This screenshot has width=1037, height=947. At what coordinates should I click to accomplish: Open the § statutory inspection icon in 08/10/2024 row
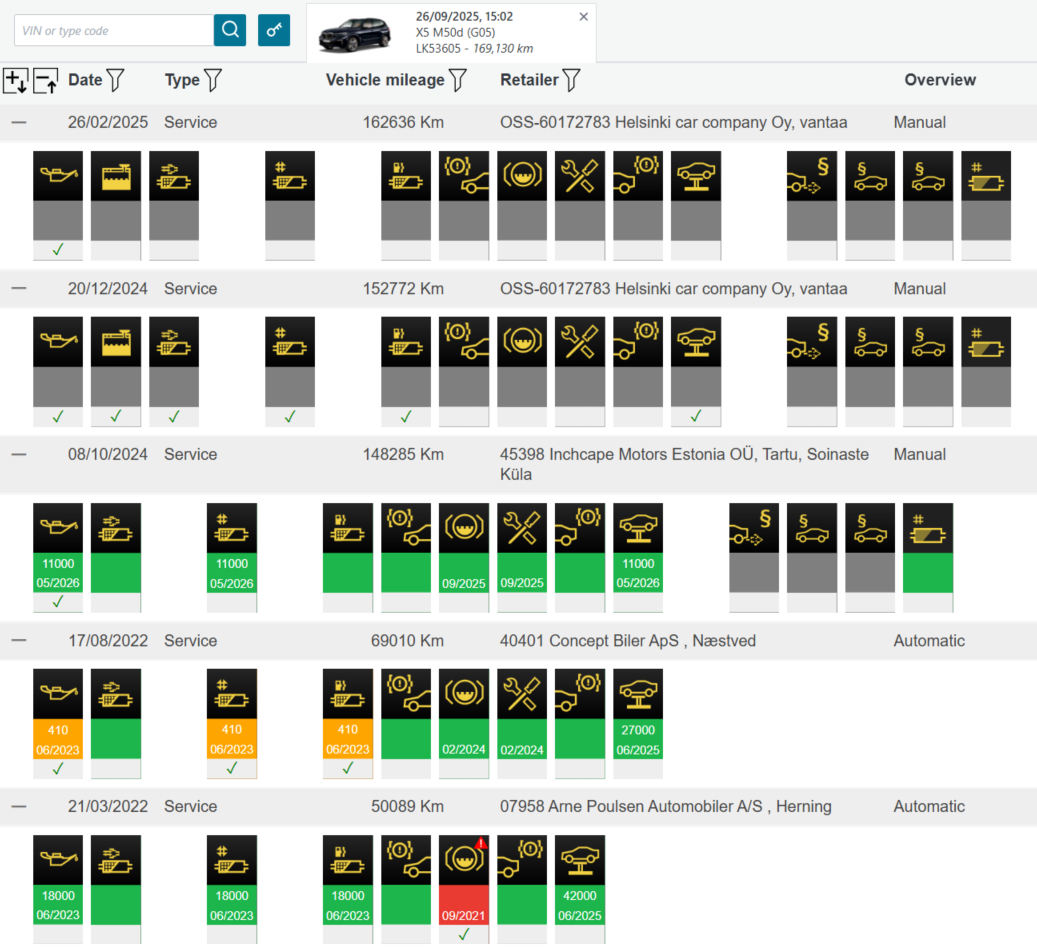(x=754, y=527)
